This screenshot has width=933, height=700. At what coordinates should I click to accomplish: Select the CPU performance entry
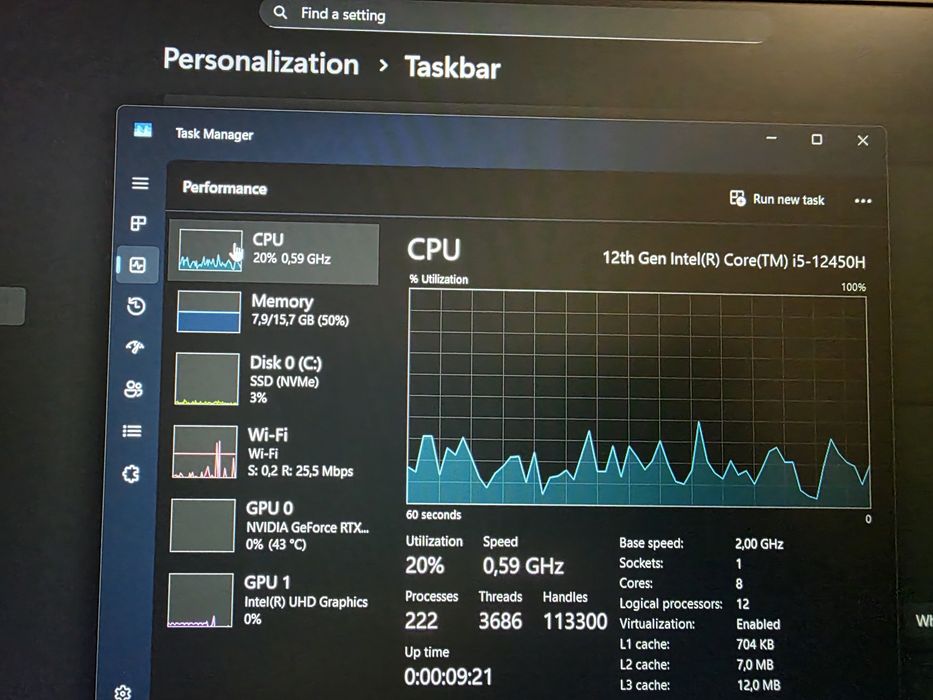click(274, 252)
